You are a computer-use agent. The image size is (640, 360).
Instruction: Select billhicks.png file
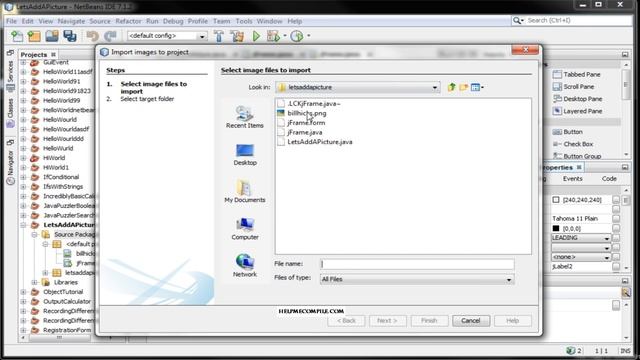point(302,113)
